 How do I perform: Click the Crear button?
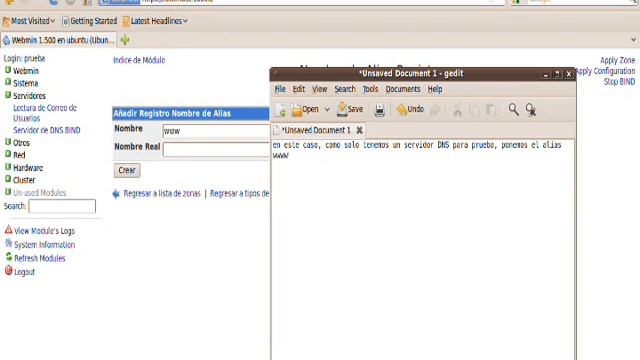127,170
